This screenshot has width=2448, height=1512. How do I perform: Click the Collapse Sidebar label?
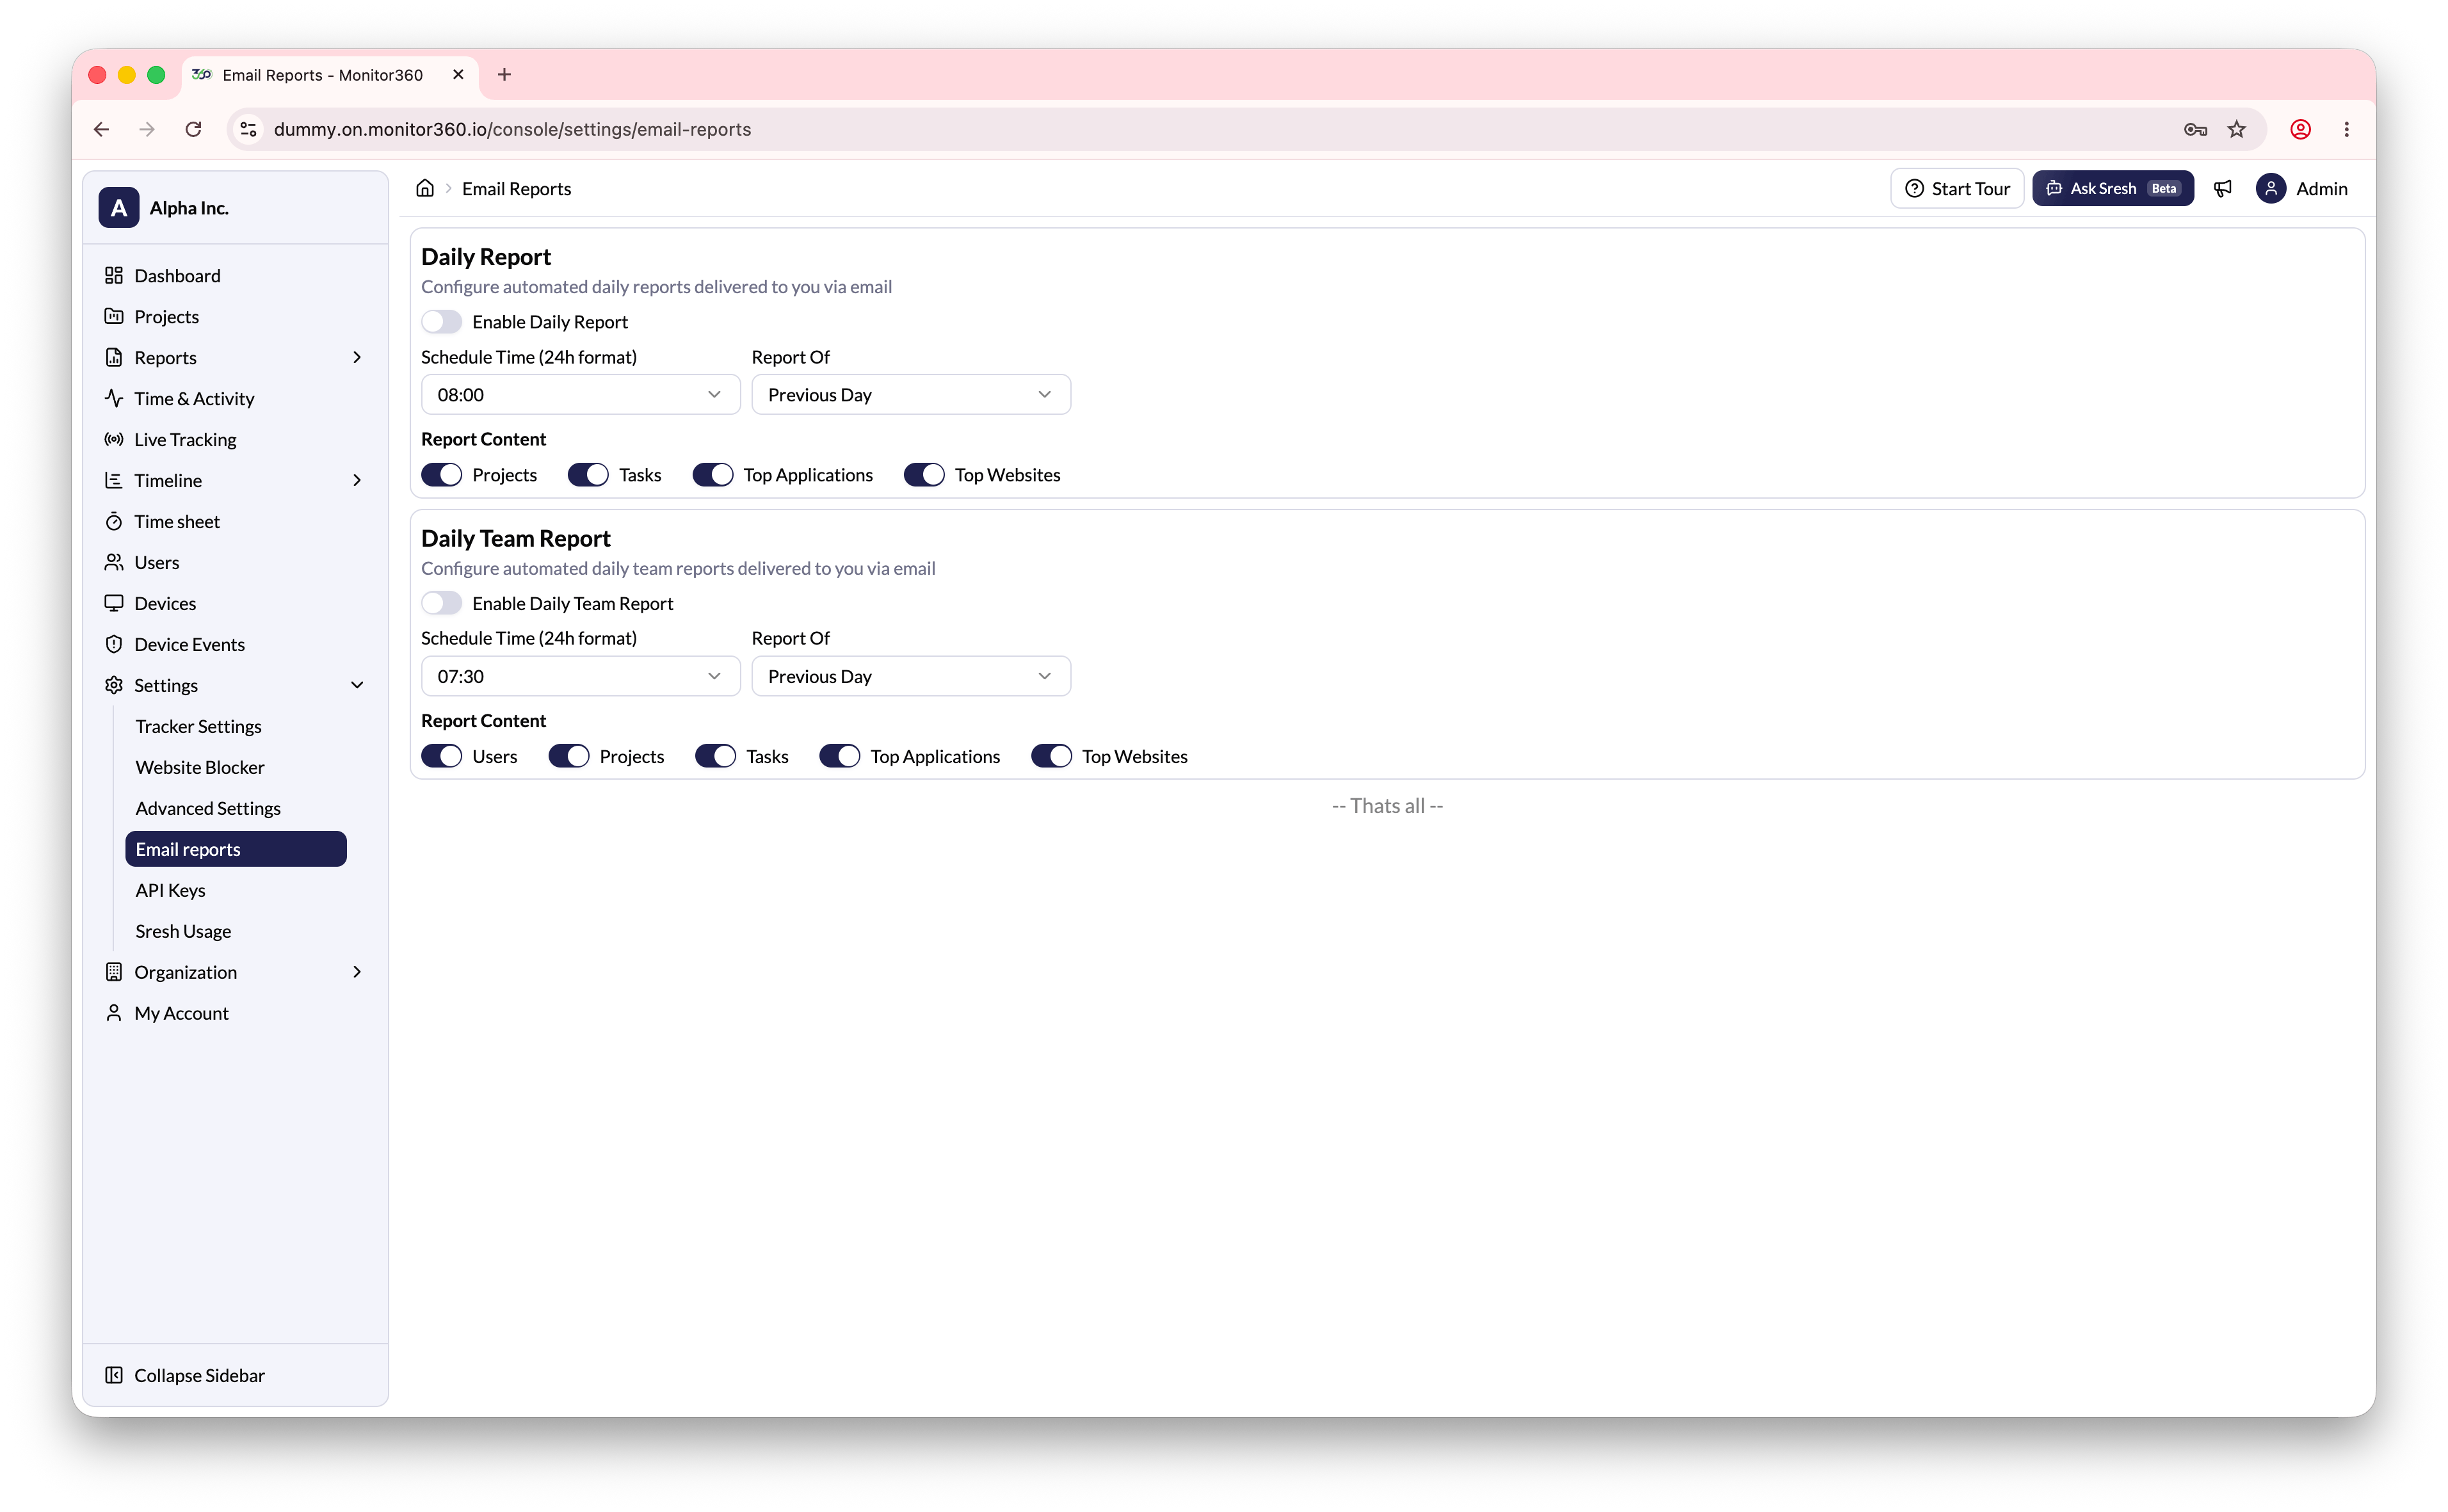199,1375
